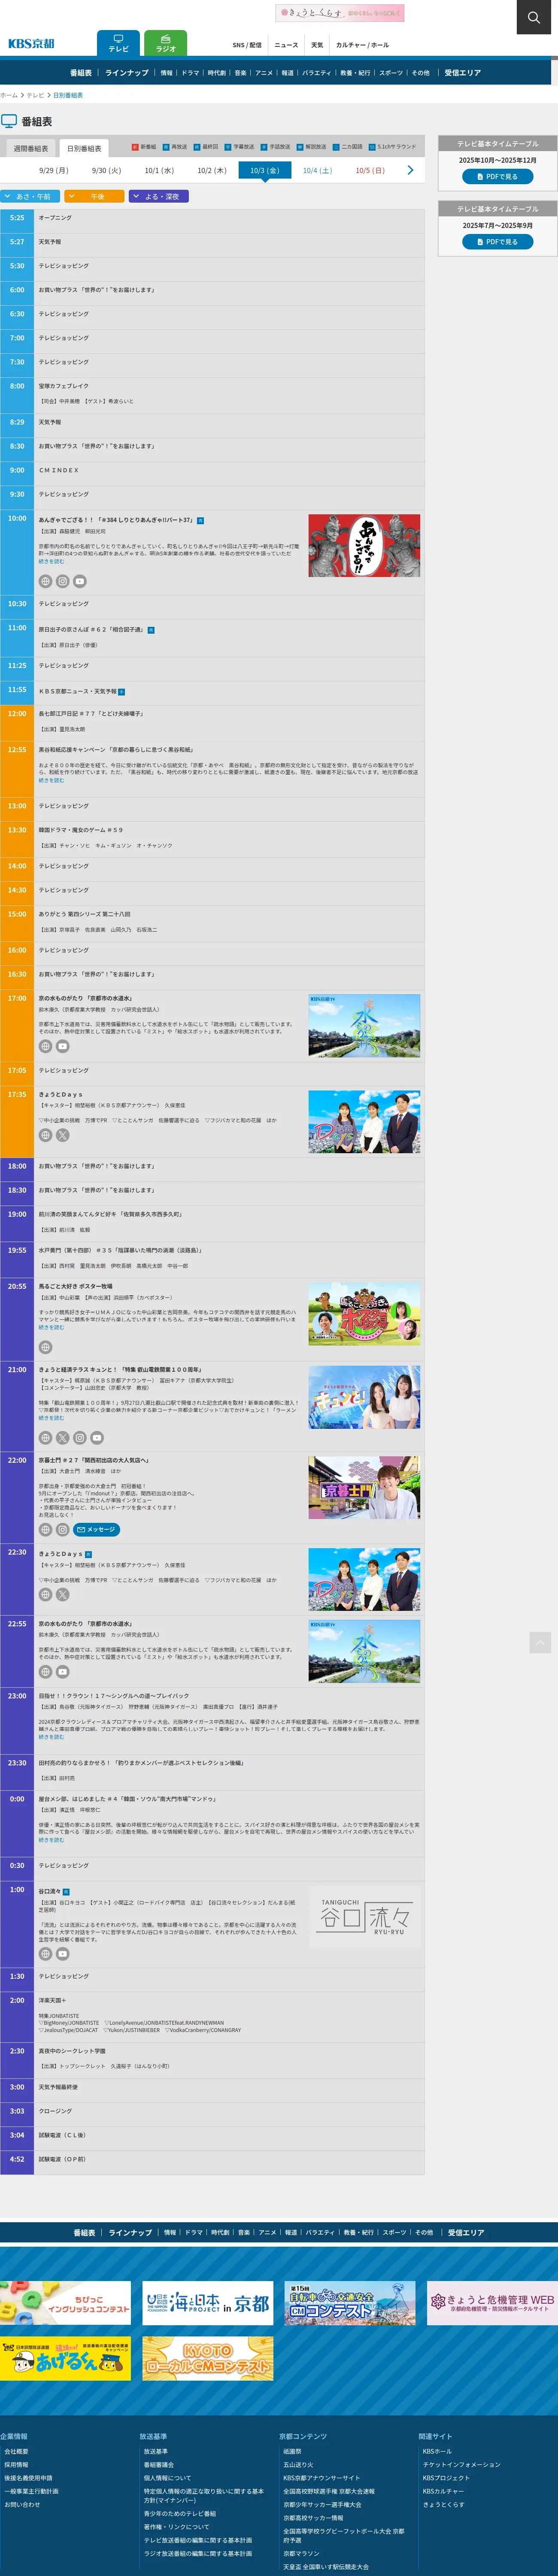Open globe icon for 17:35 きょうとDays
Image resolution: width=558 pixels, height=2576 pixels.
point(45,1135)
